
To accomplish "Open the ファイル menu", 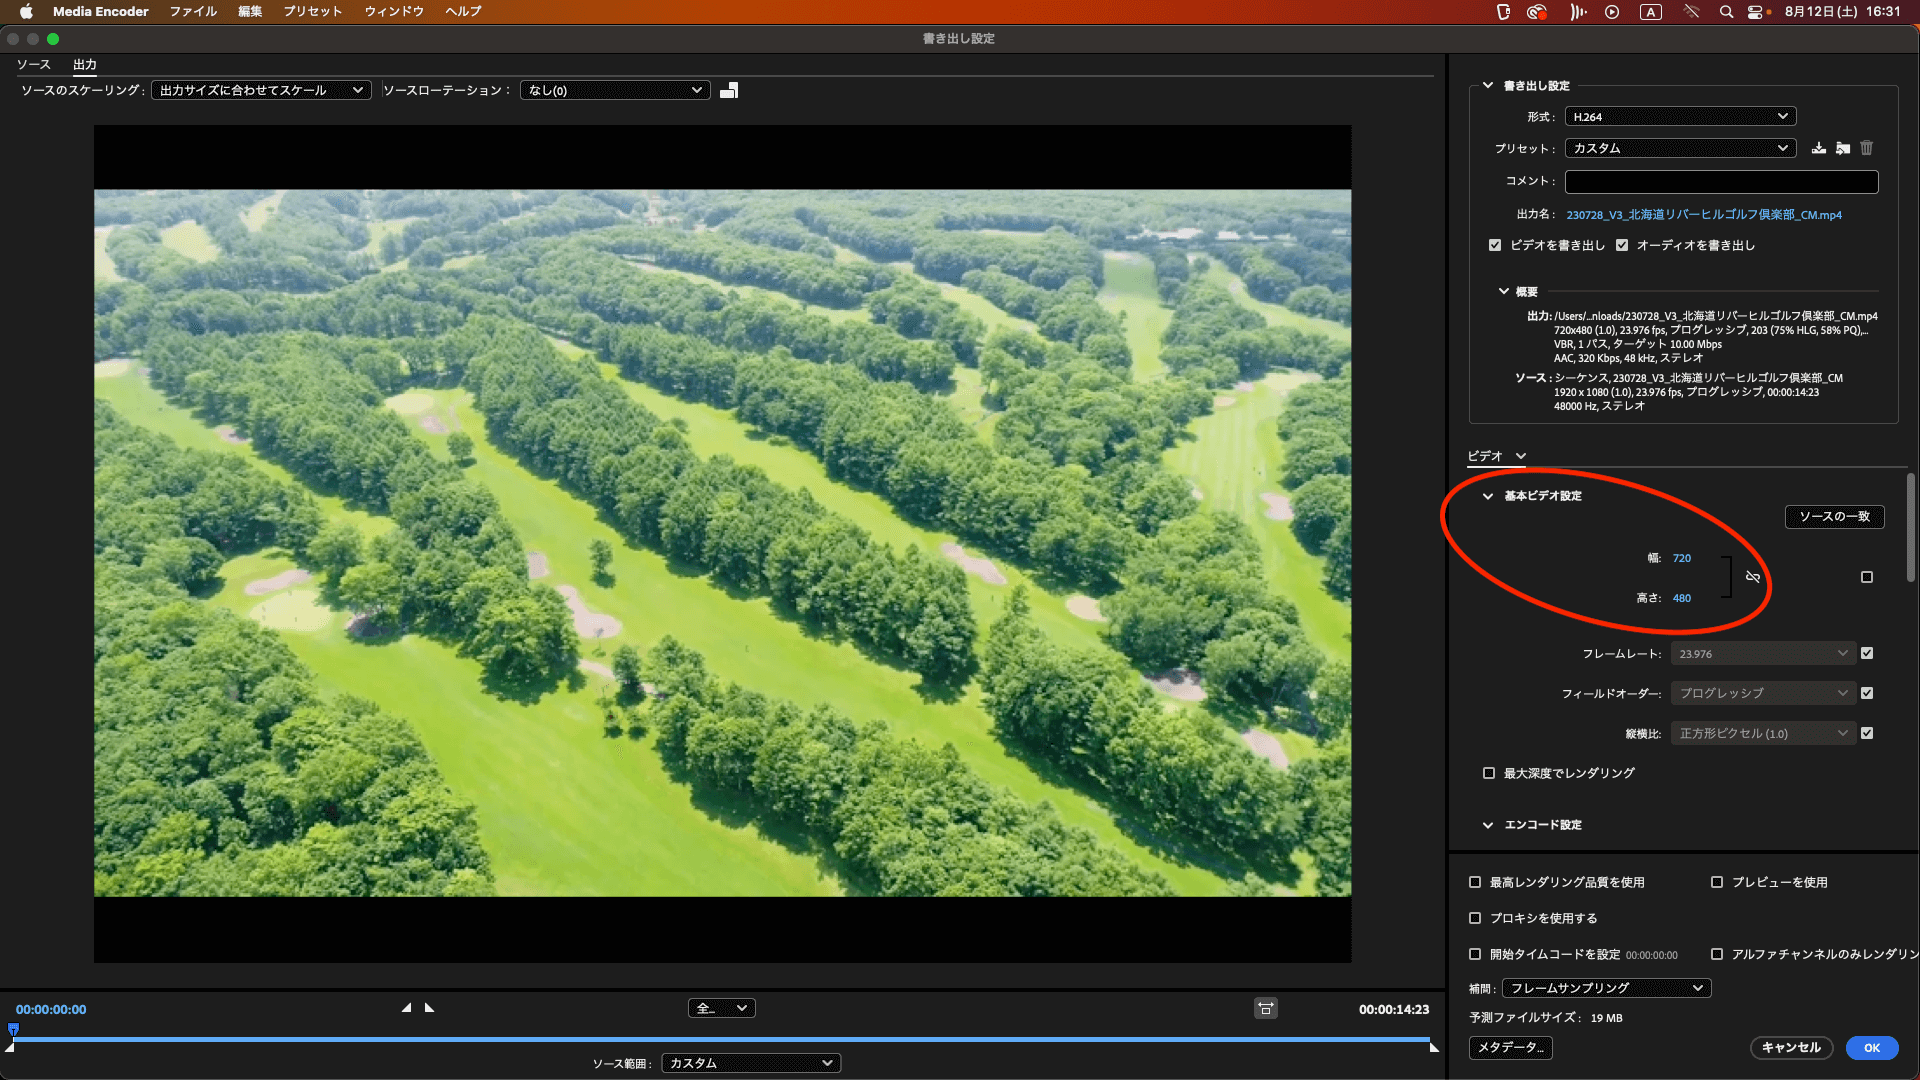I will pos(193,12).
